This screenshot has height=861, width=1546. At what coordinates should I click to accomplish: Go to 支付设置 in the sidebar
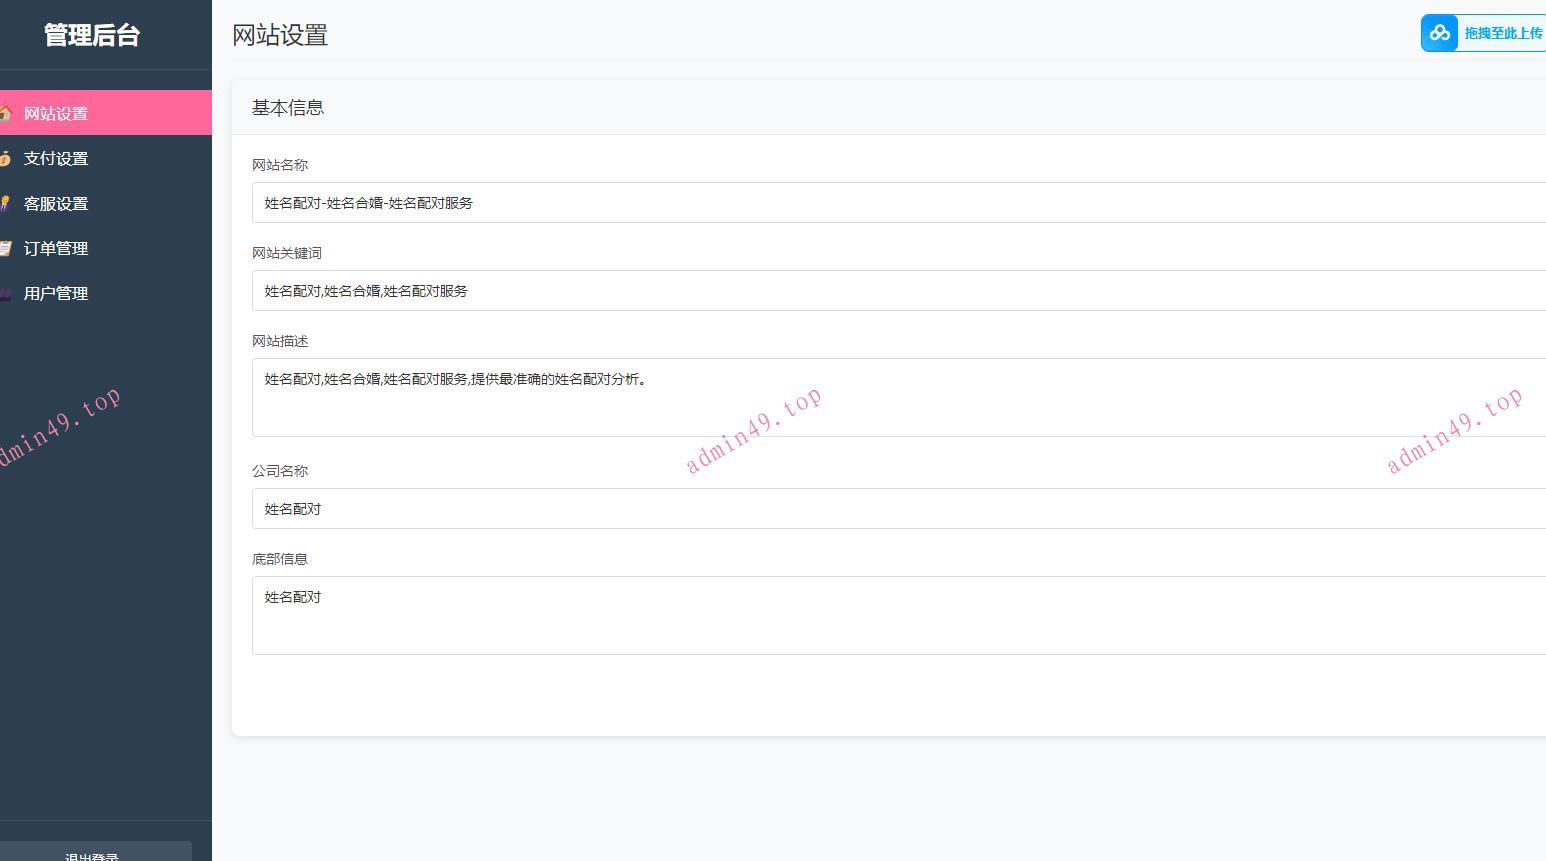[x=56, y=158]
